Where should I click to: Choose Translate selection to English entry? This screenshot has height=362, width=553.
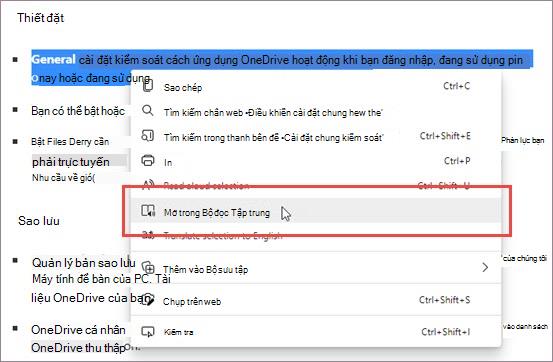(316, 236)
